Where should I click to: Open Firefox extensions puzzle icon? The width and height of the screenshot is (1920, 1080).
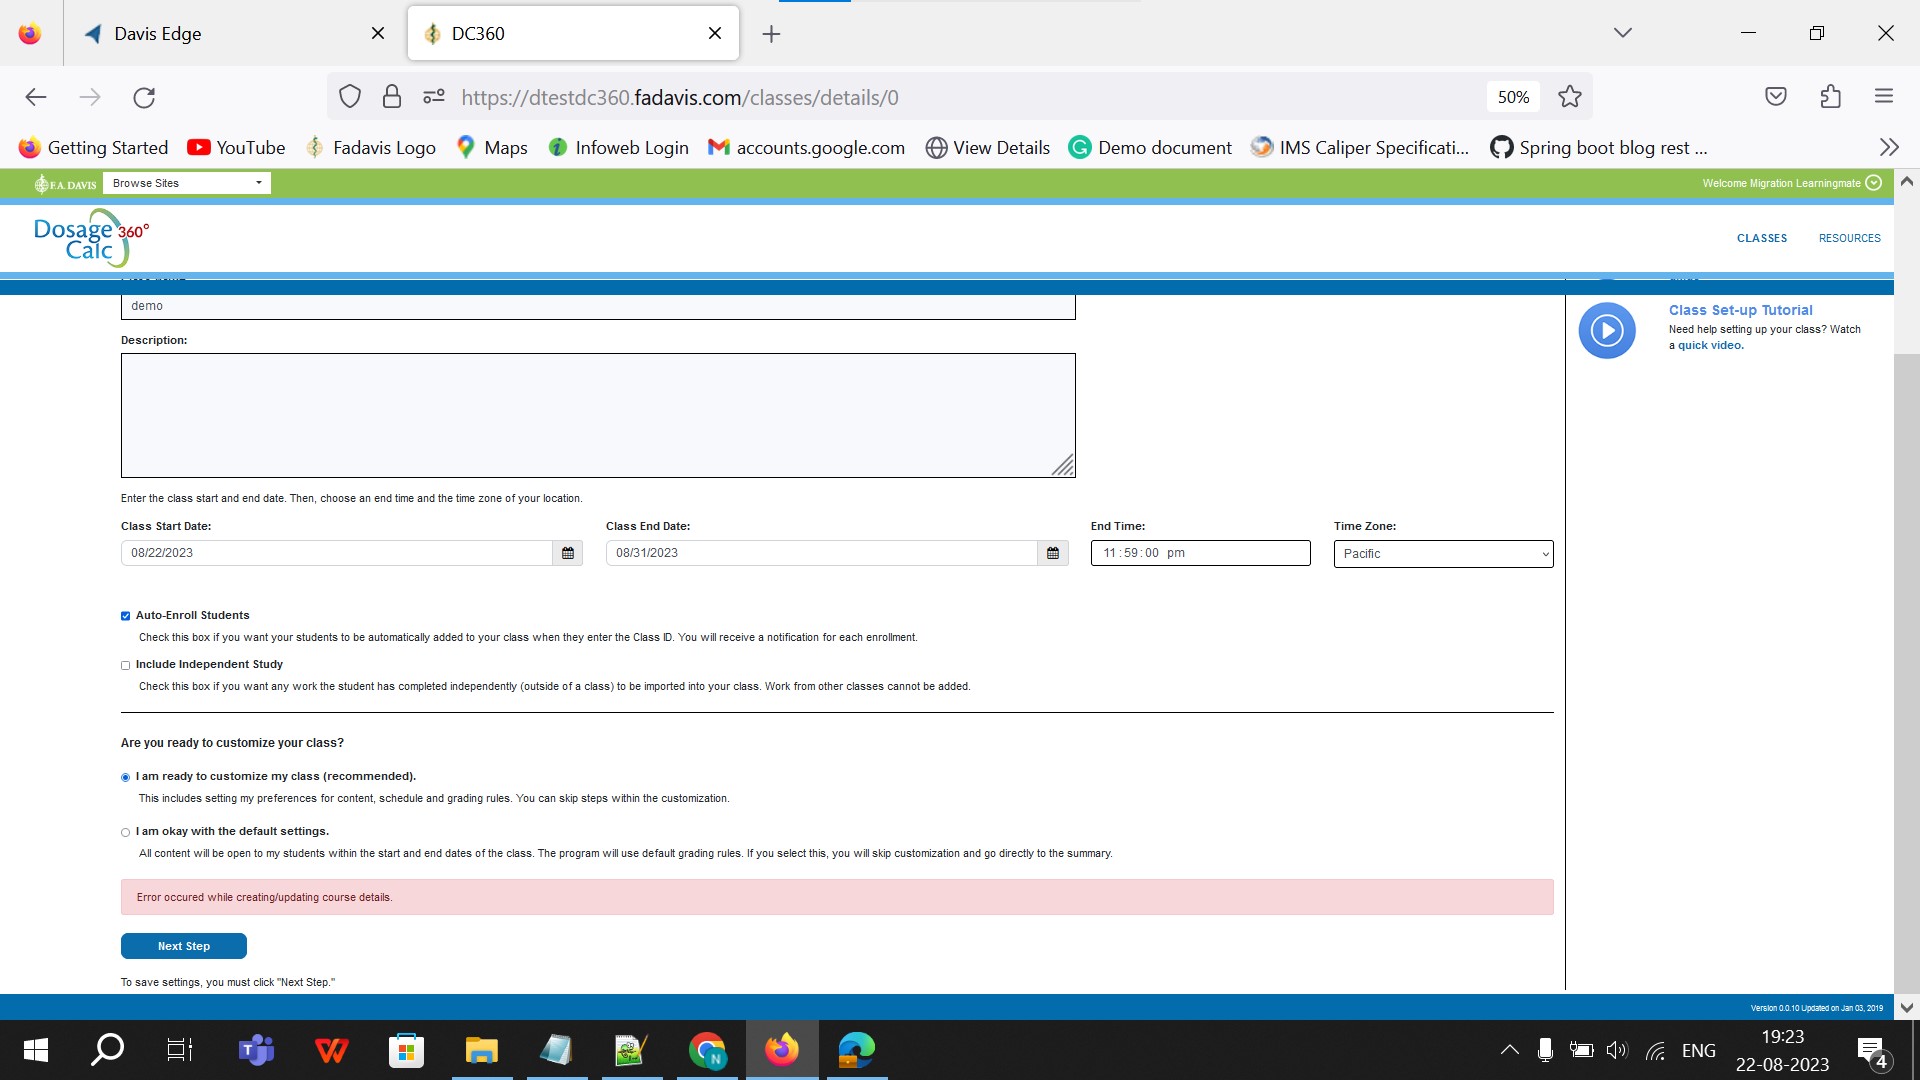tap(1830, 97)
